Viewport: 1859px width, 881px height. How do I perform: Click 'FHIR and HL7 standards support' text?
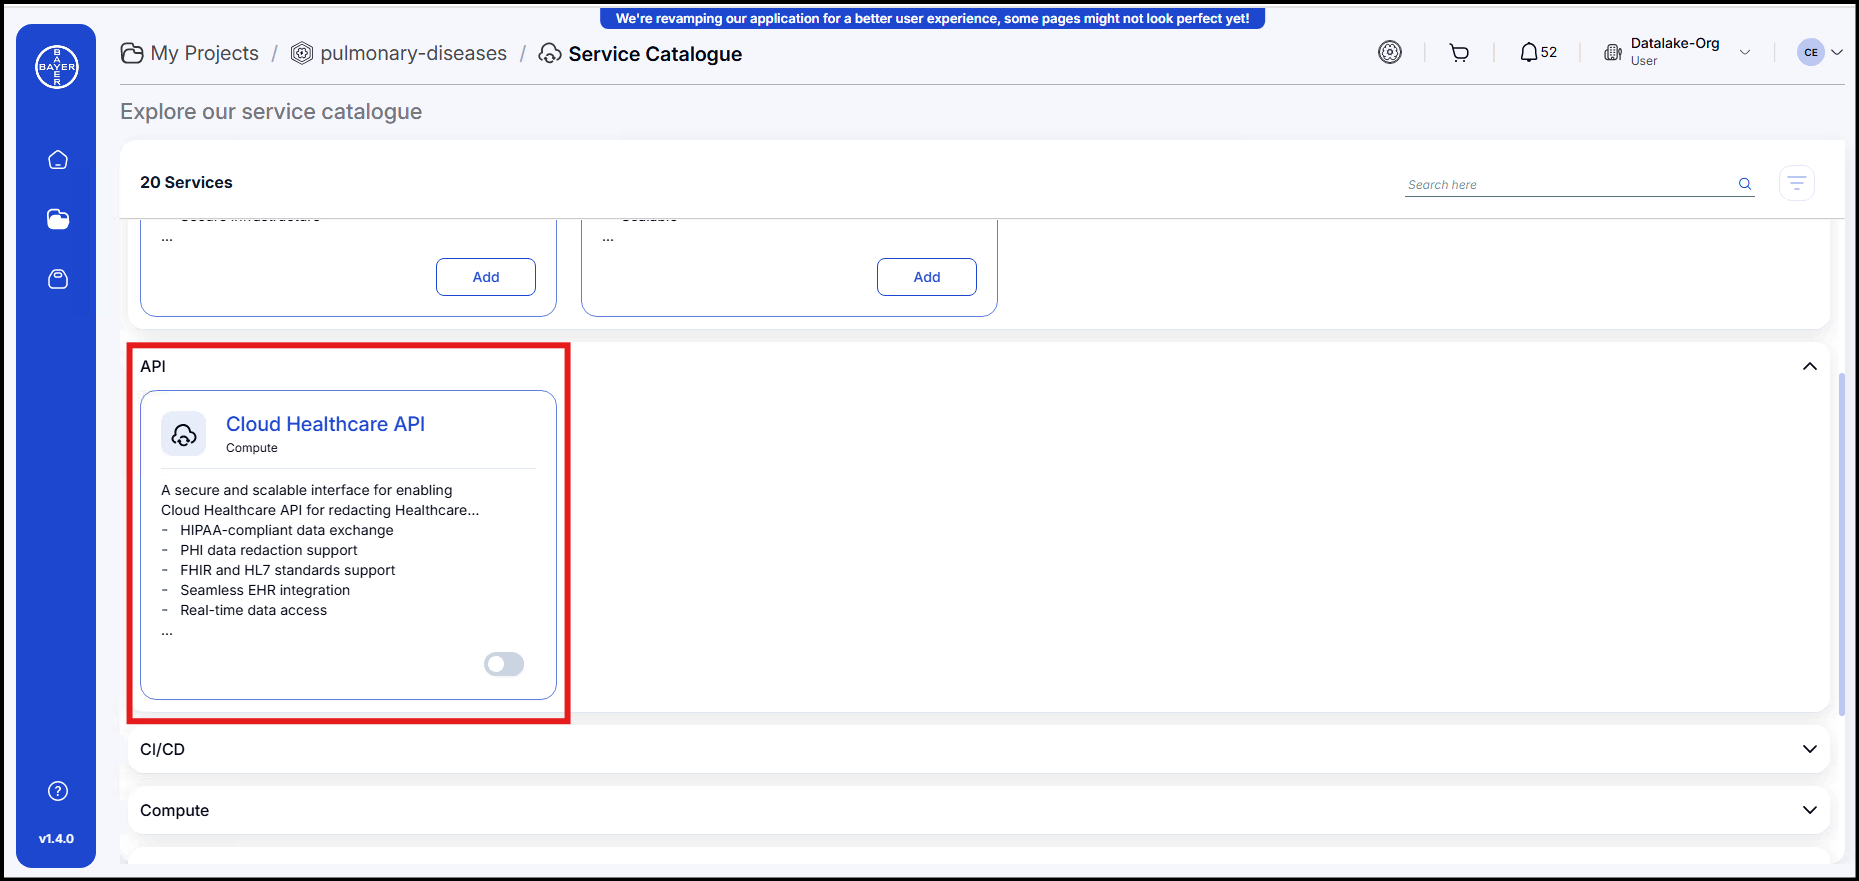coord(288,570)
